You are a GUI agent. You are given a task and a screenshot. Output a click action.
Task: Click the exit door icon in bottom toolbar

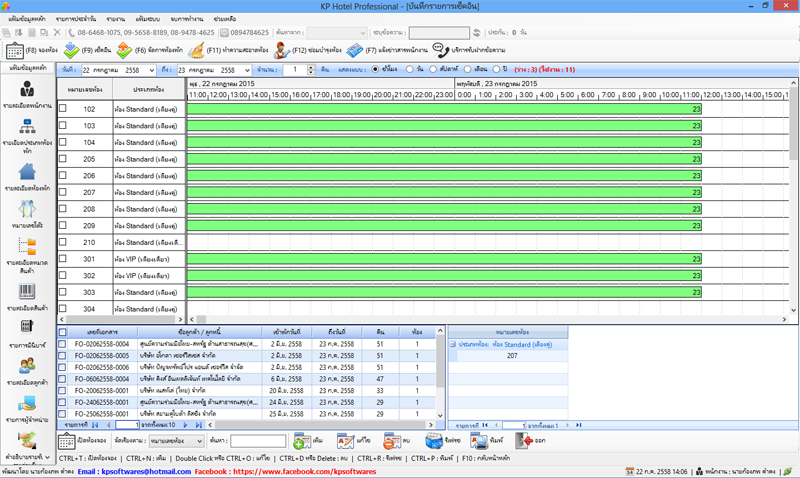click(x=523, y=441)
